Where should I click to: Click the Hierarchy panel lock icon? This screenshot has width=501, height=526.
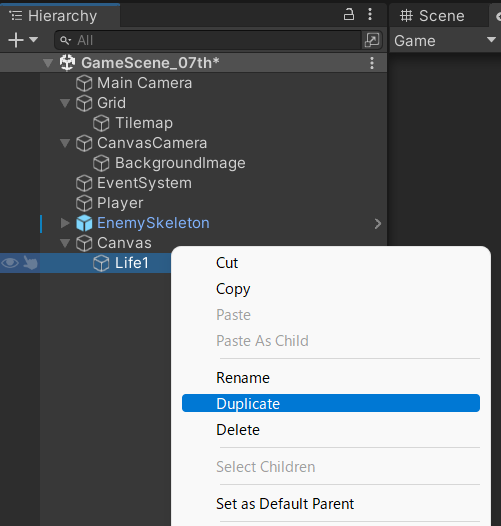click(x=349, y=14)
